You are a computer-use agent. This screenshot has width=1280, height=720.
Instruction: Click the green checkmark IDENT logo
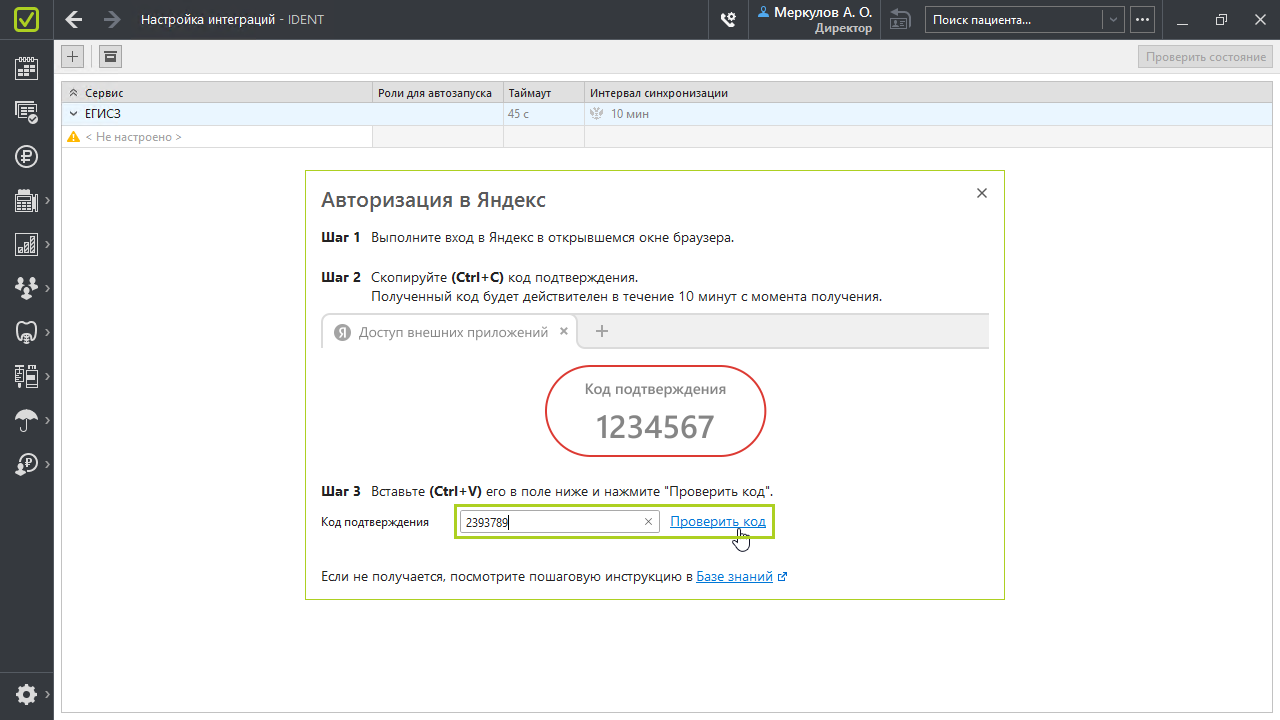pos(27,20)
